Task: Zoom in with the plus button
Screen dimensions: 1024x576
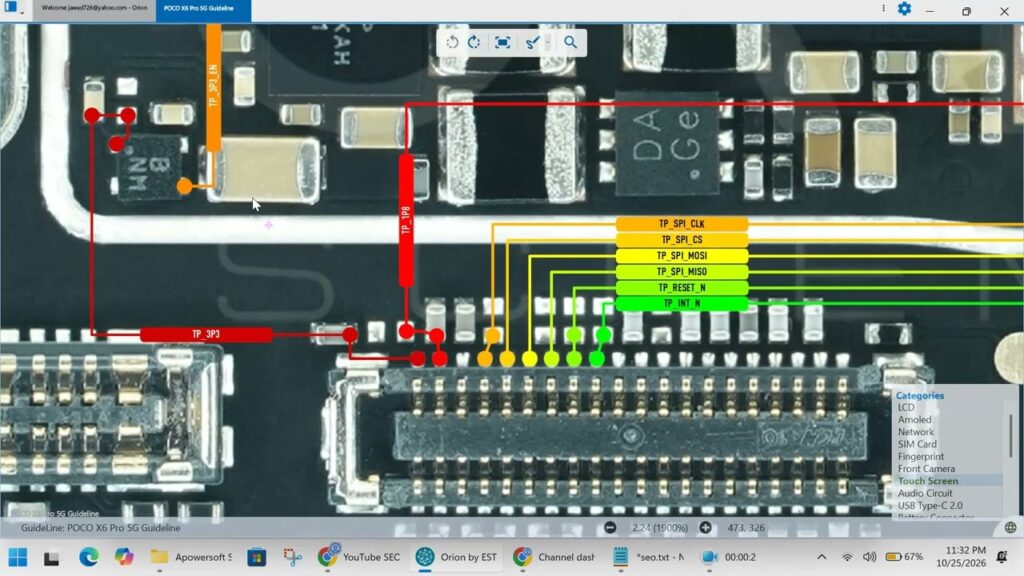Action: 705,528
